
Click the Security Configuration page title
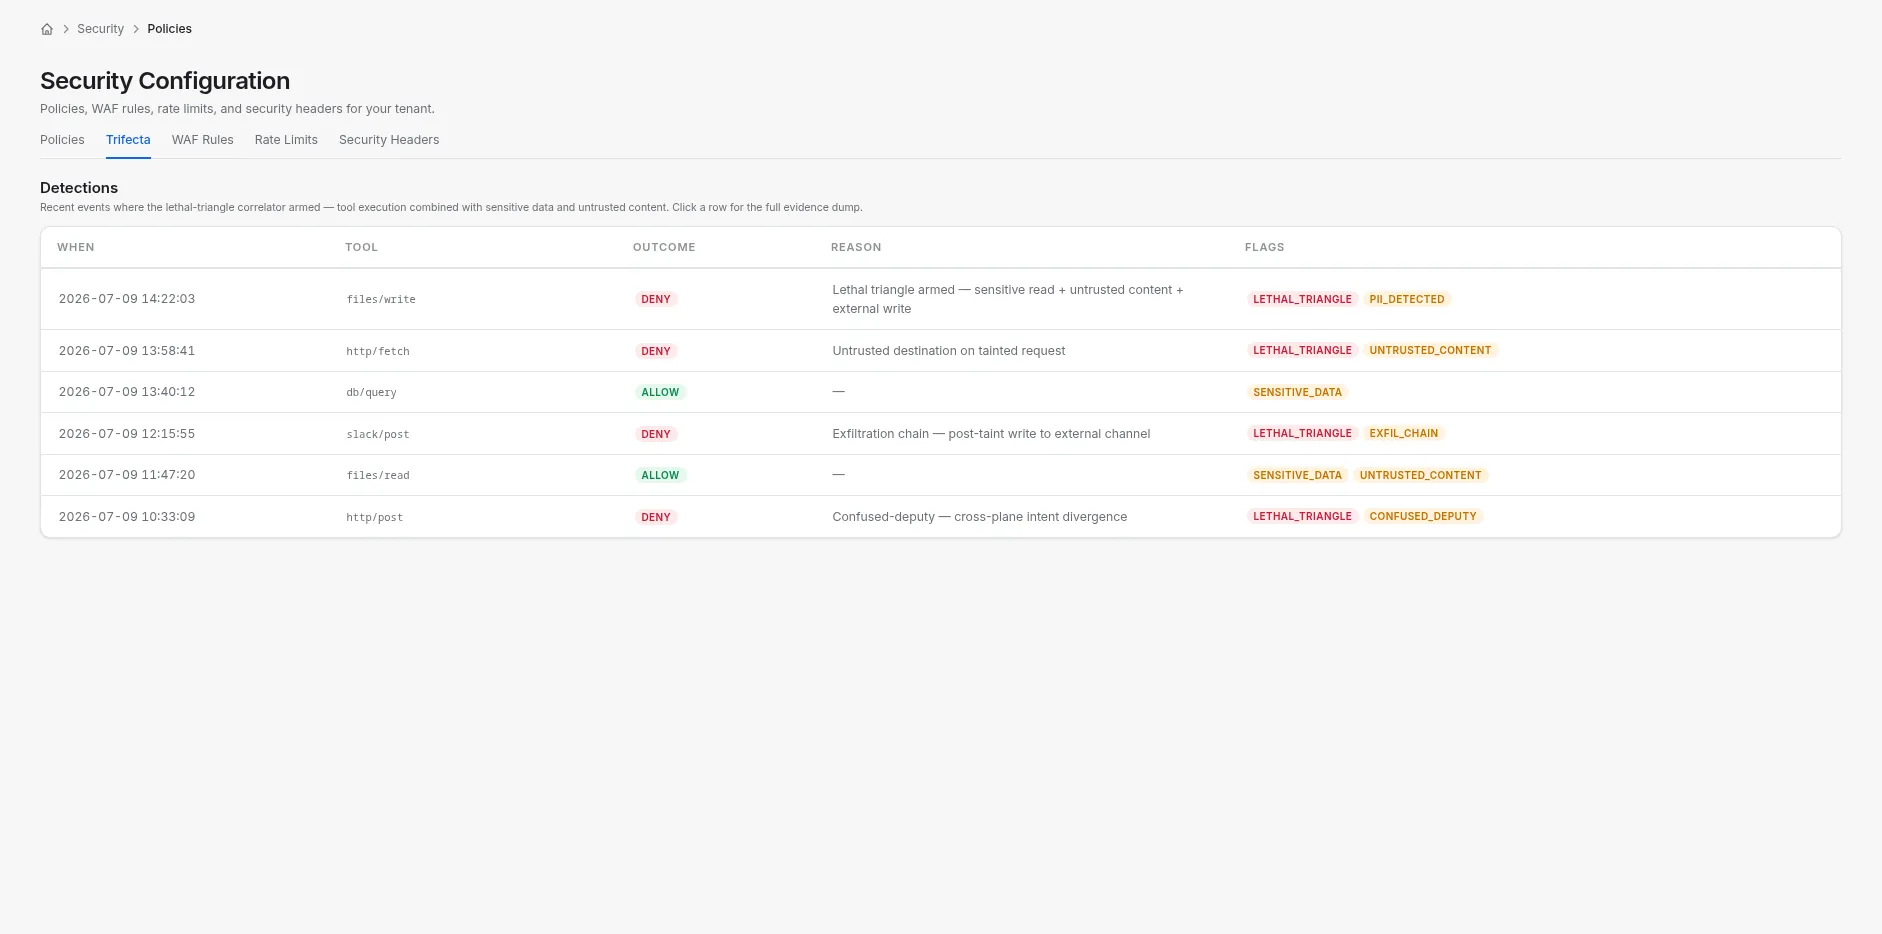click(165, 81)
